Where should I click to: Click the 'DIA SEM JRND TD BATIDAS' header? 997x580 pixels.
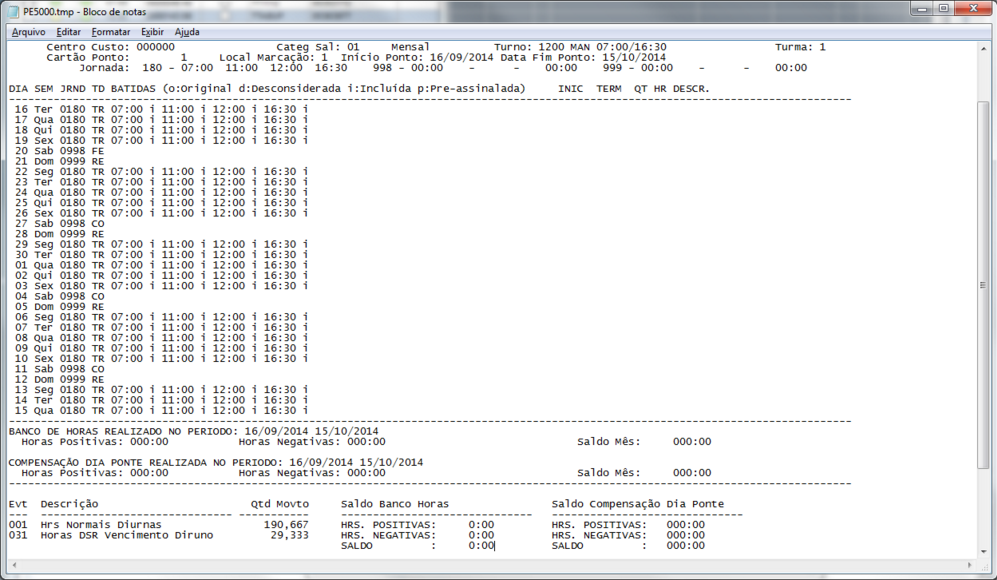pyautogui.click(x=82, y=89)
